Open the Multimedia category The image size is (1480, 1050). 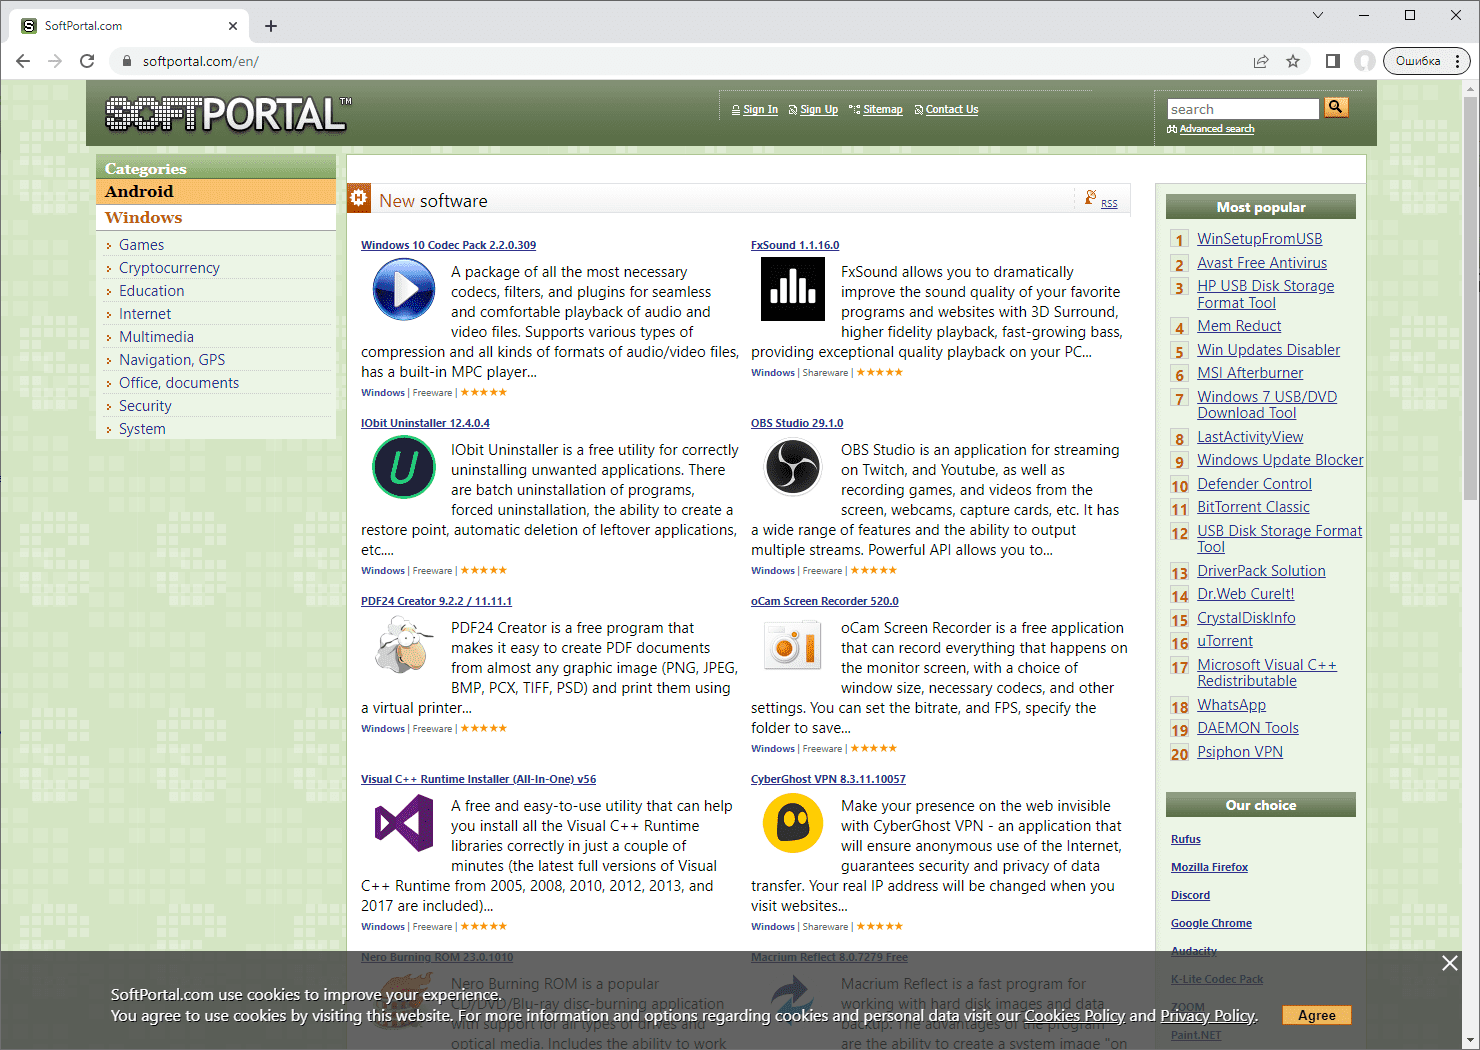click(x=156, y=337)
